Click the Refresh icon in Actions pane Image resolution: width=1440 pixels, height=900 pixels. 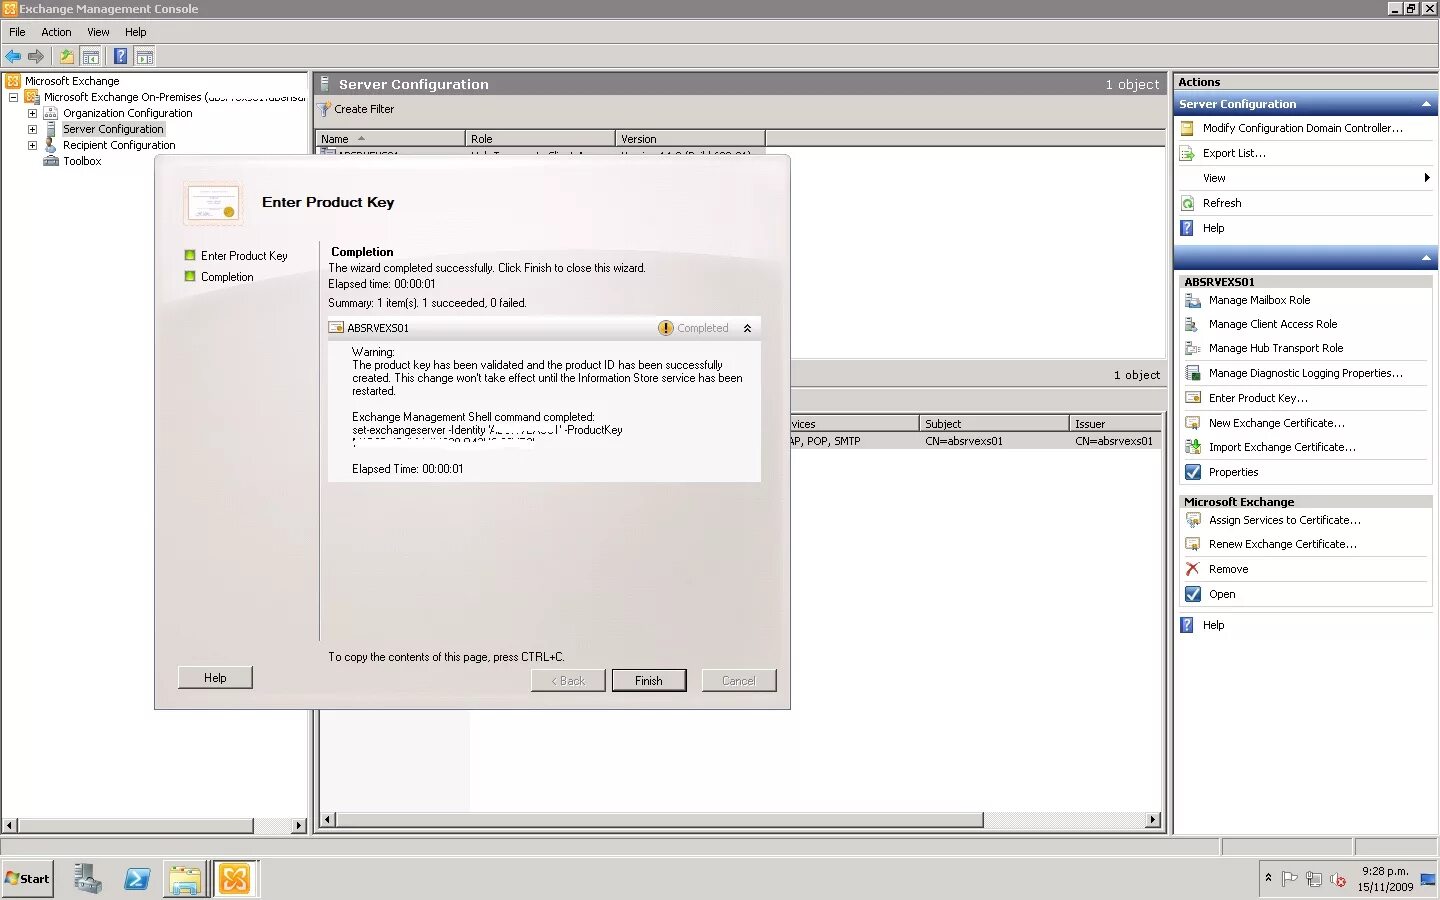1187,203
